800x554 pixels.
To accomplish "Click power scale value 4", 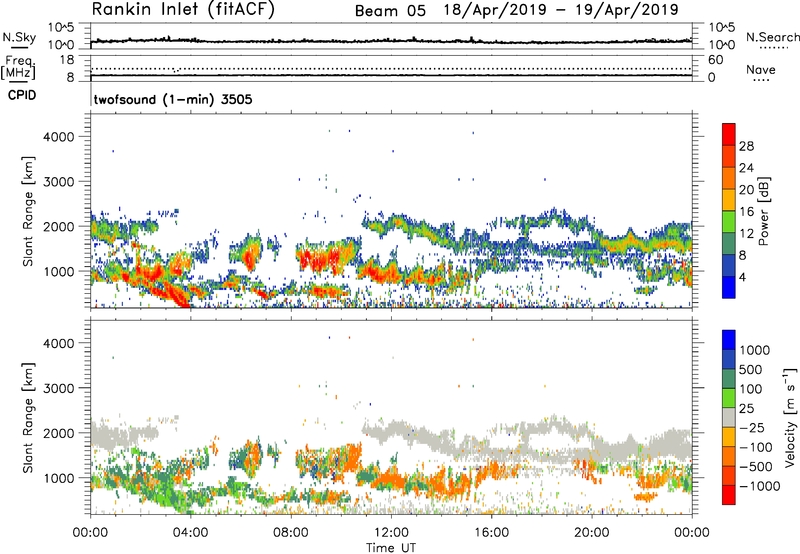I will pos(742,278).
